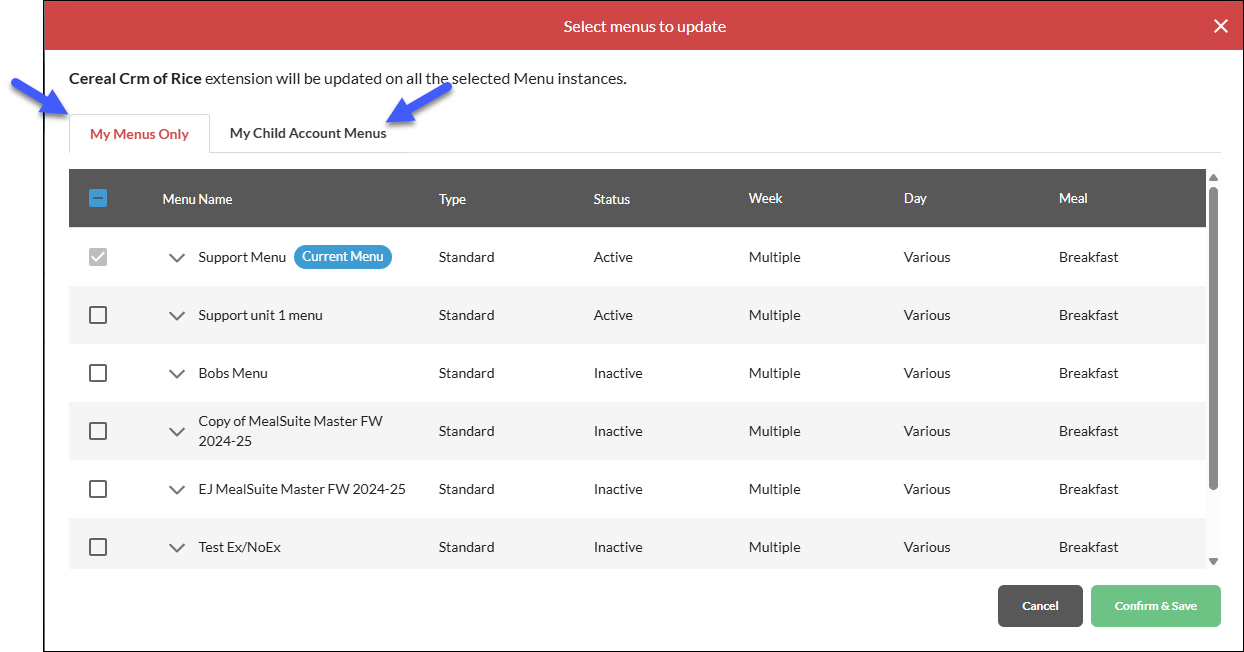Click scrollbar up arrow in menu list
This screenshot has width=1244, height=652.
tap(1213, 178)
